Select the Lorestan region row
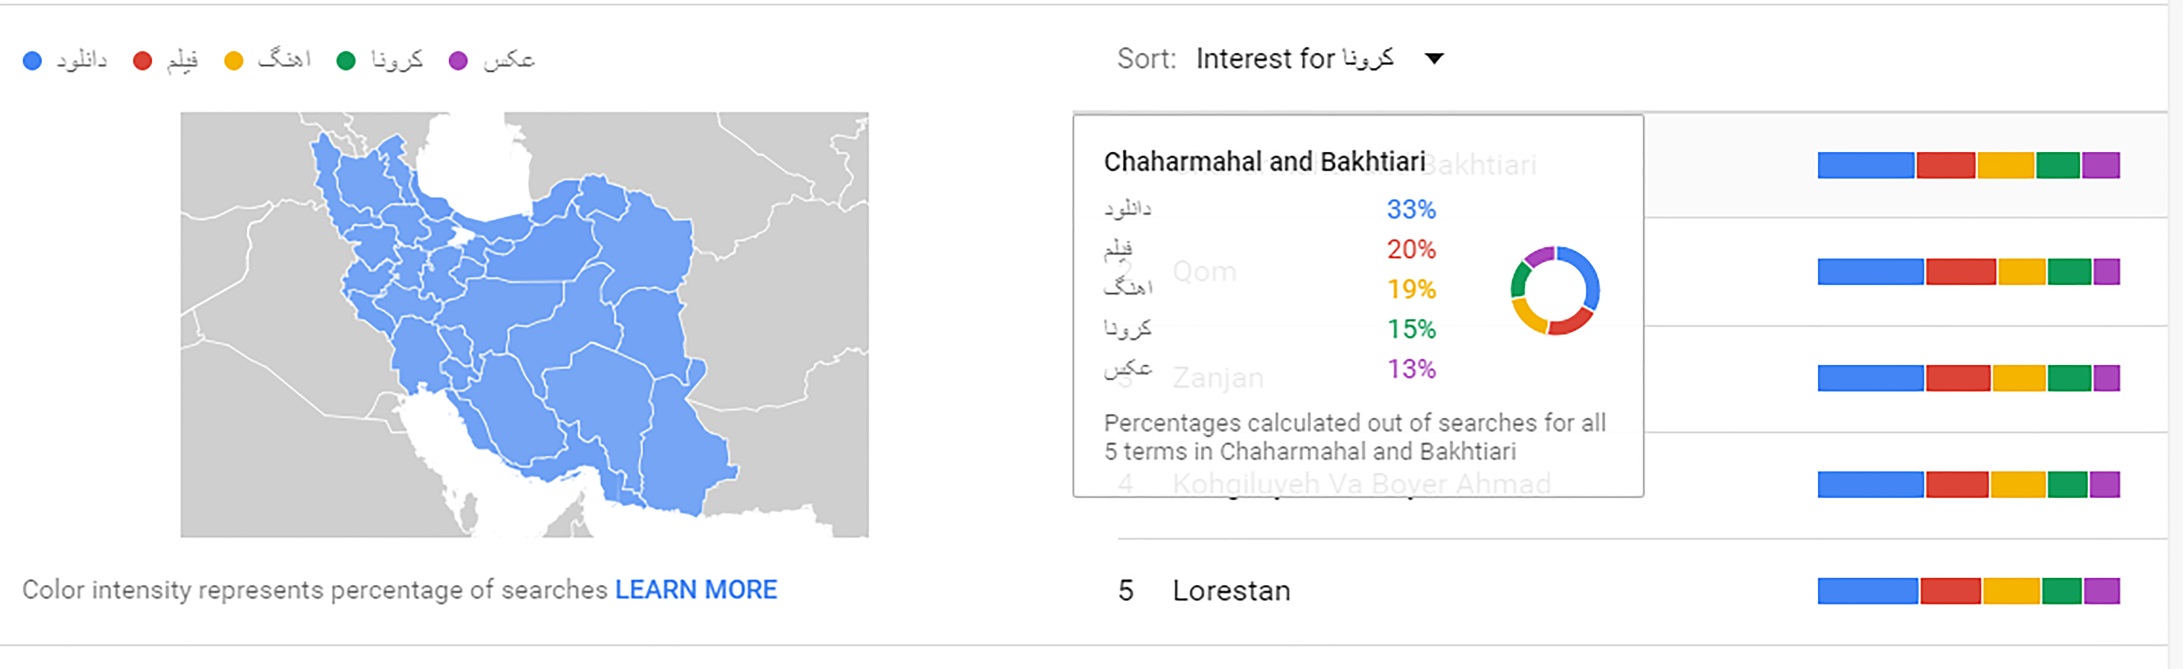This screenshot has height=669, width=2183. (x=1642, y=591)
